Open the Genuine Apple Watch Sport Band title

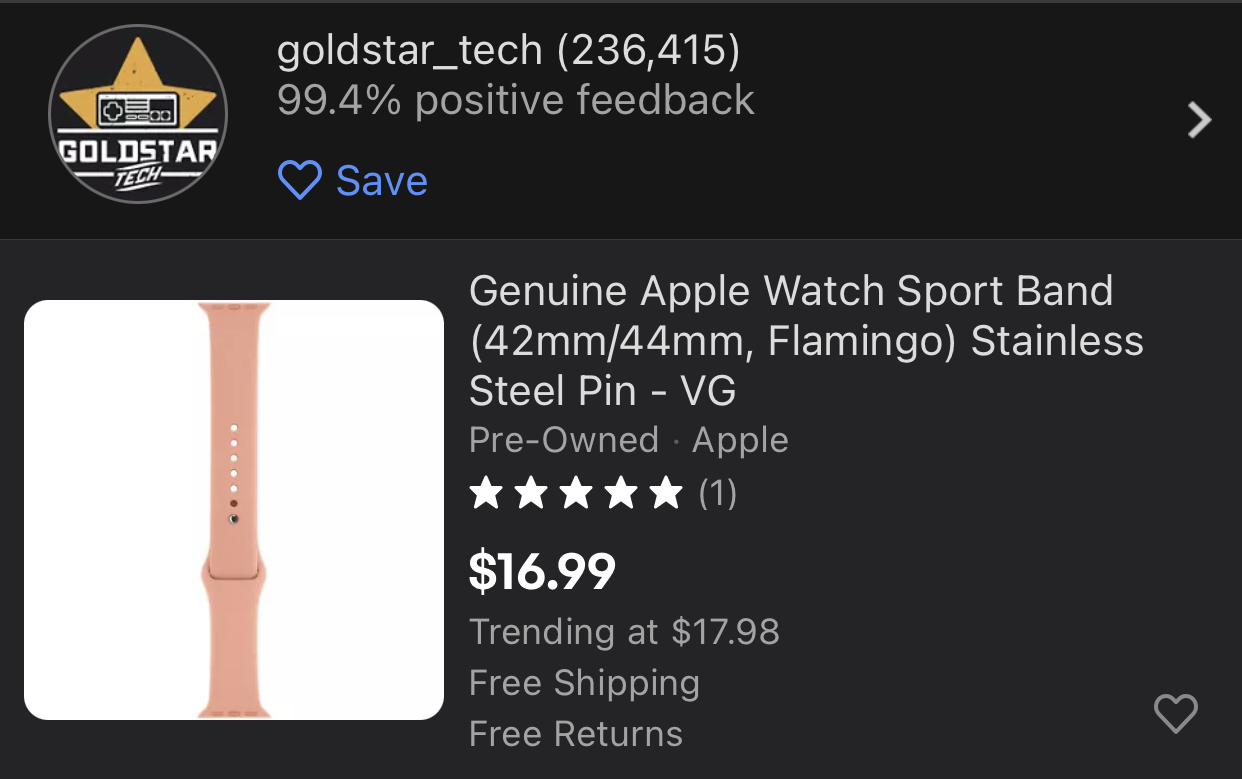coord(806,340)
